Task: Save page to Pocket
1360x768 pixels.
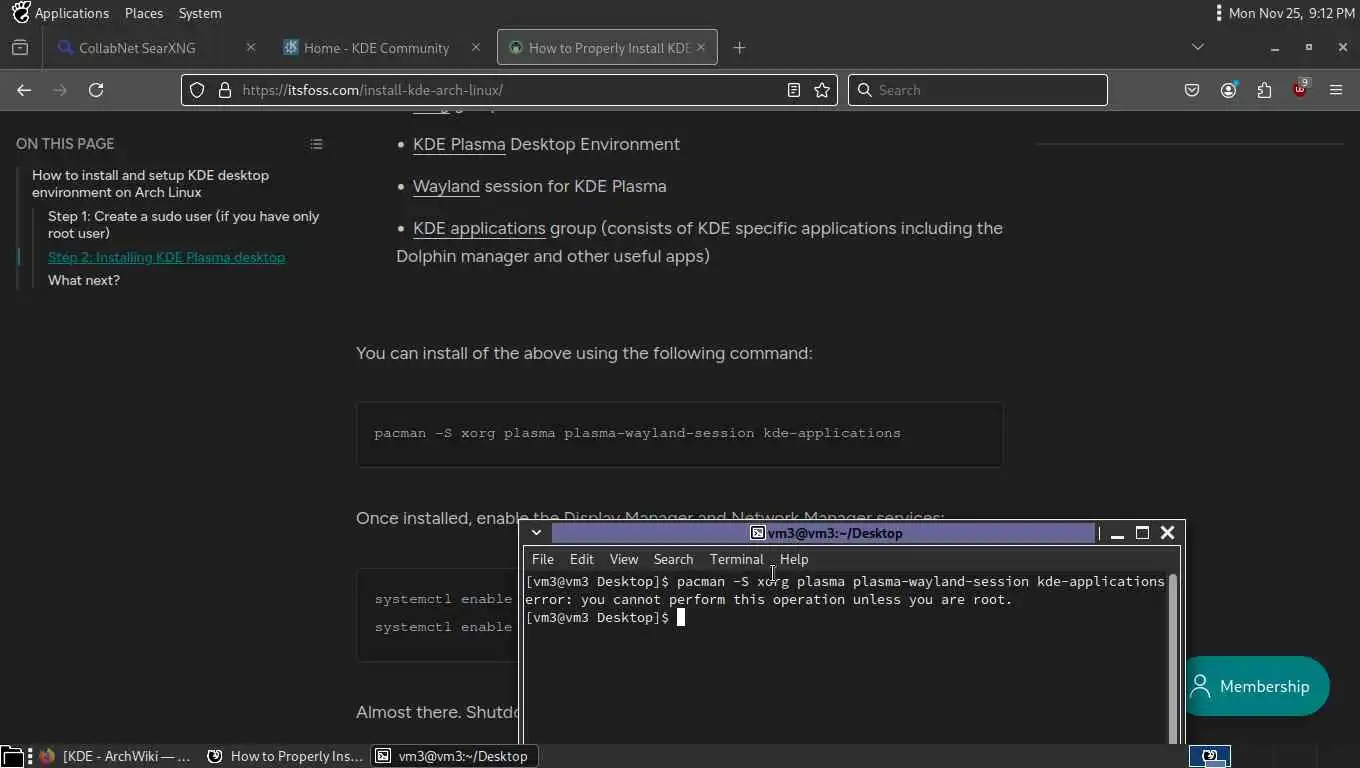Action: 1192,90
